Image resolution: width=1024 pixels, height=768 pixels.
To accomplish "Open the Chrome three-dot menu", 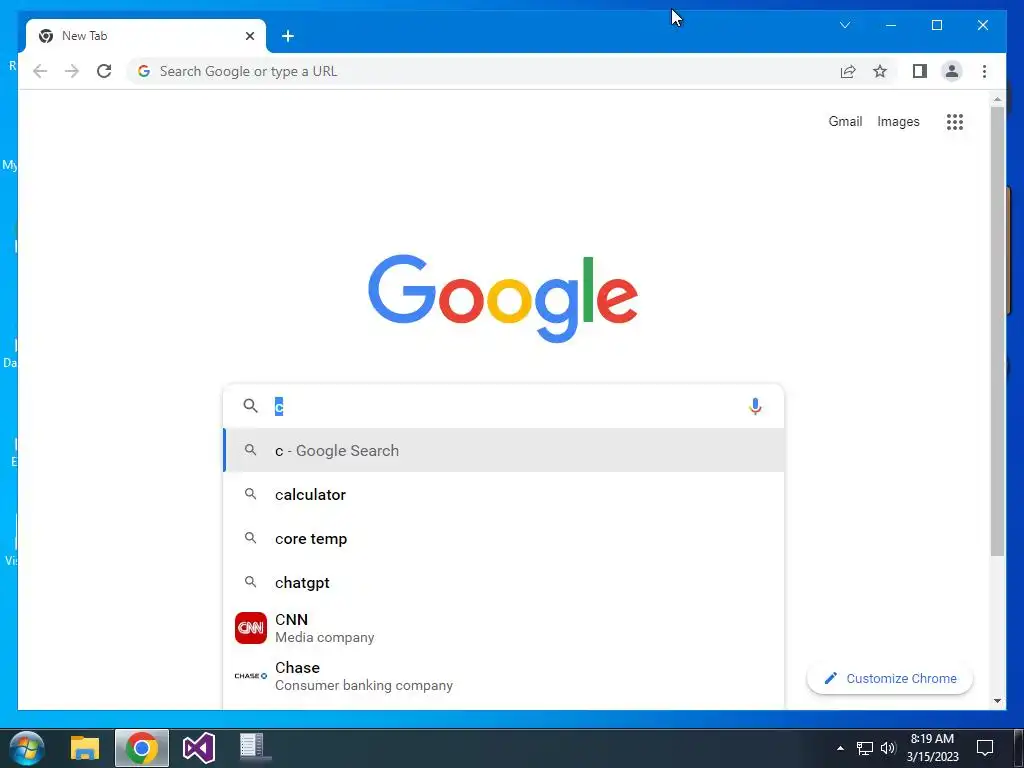I will coord(984,71).
